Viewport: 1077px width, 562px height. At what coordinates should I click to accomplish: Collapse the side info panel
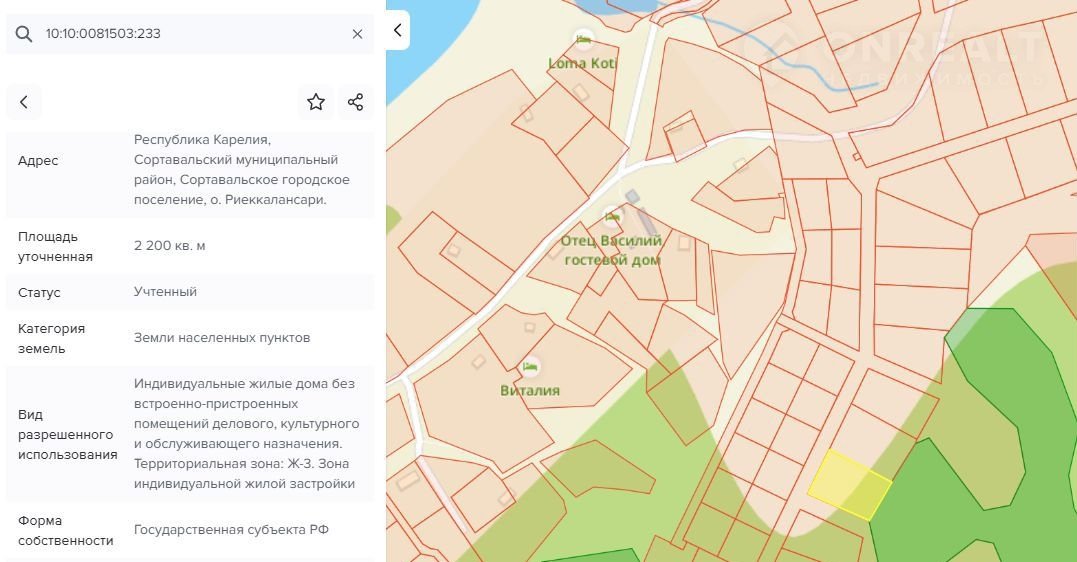point(398,30)
